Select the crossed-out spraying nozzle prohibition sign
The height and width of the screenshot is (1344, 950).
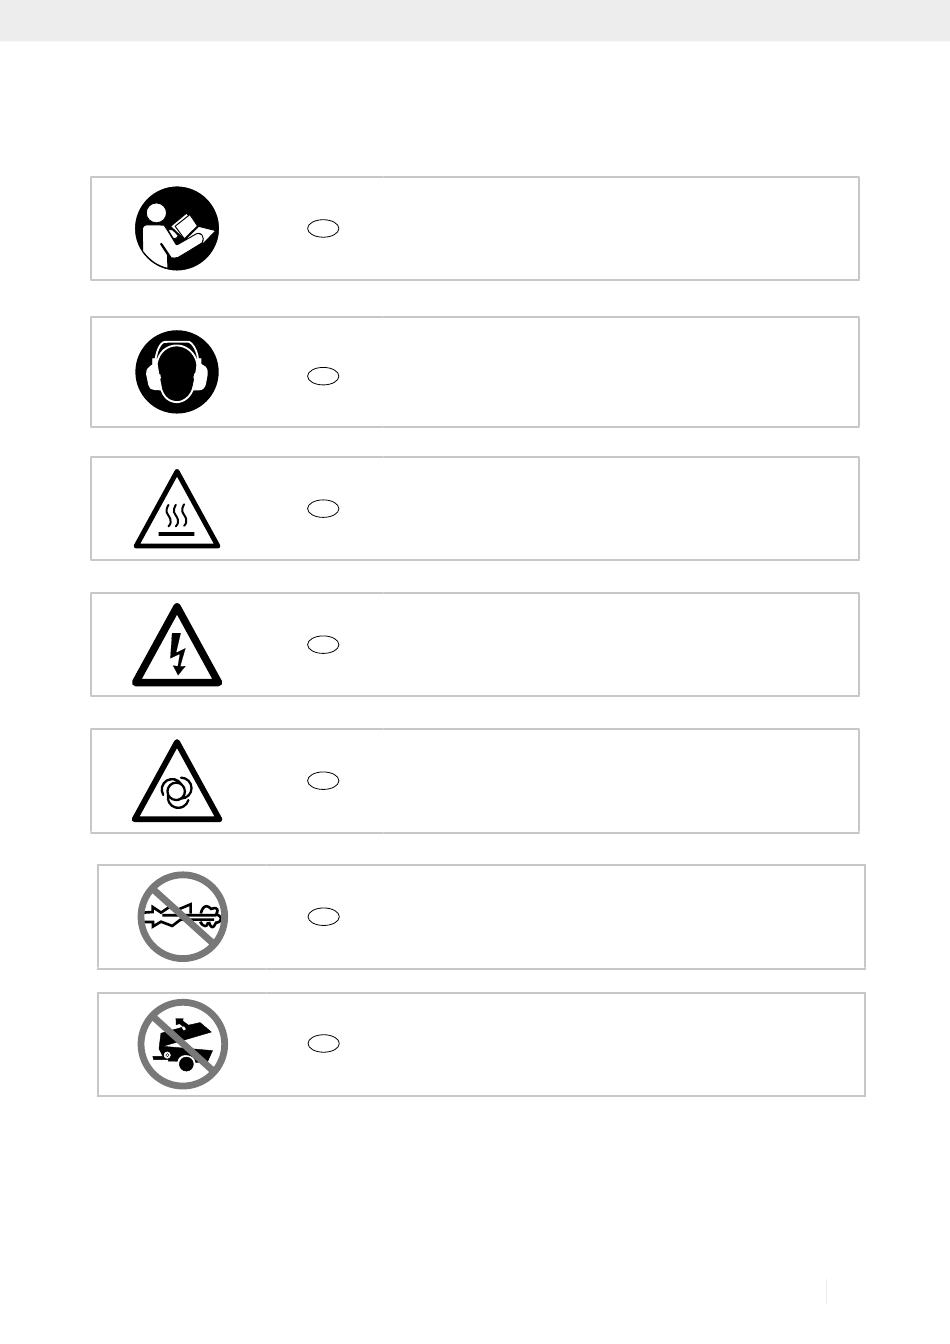183,917
